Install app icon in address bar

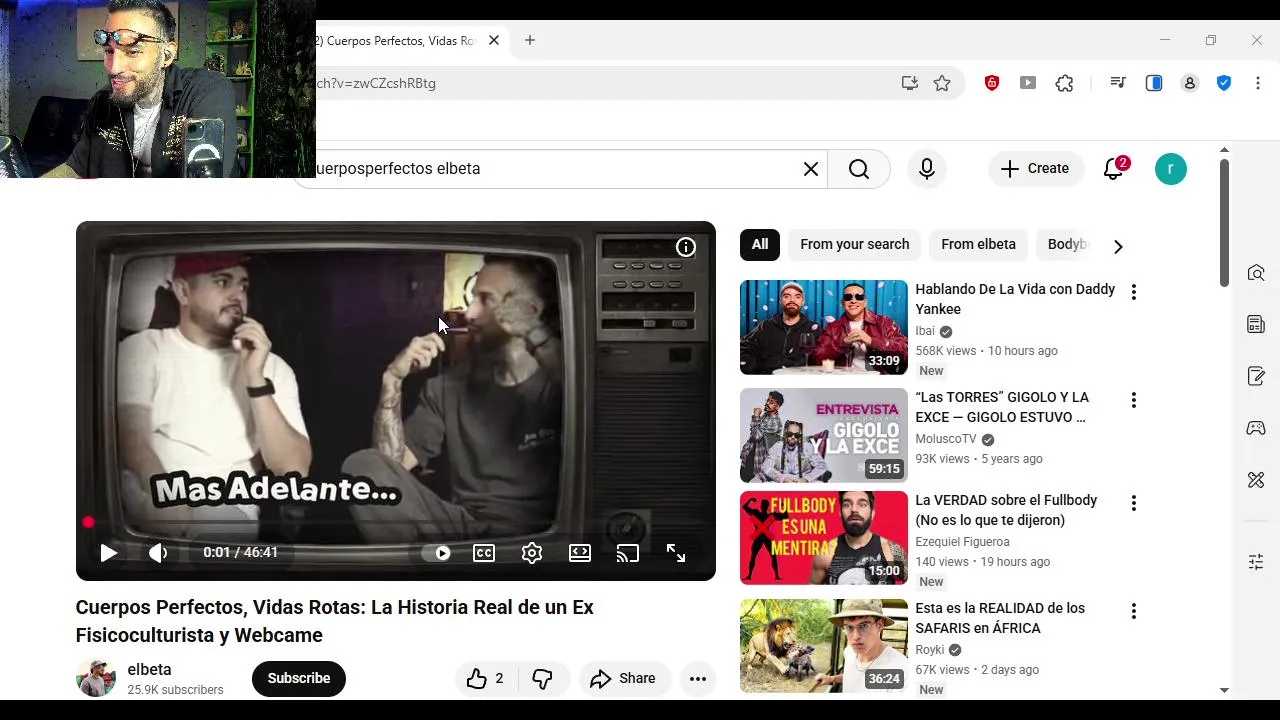pyautogui.click(x=910, y=84)
